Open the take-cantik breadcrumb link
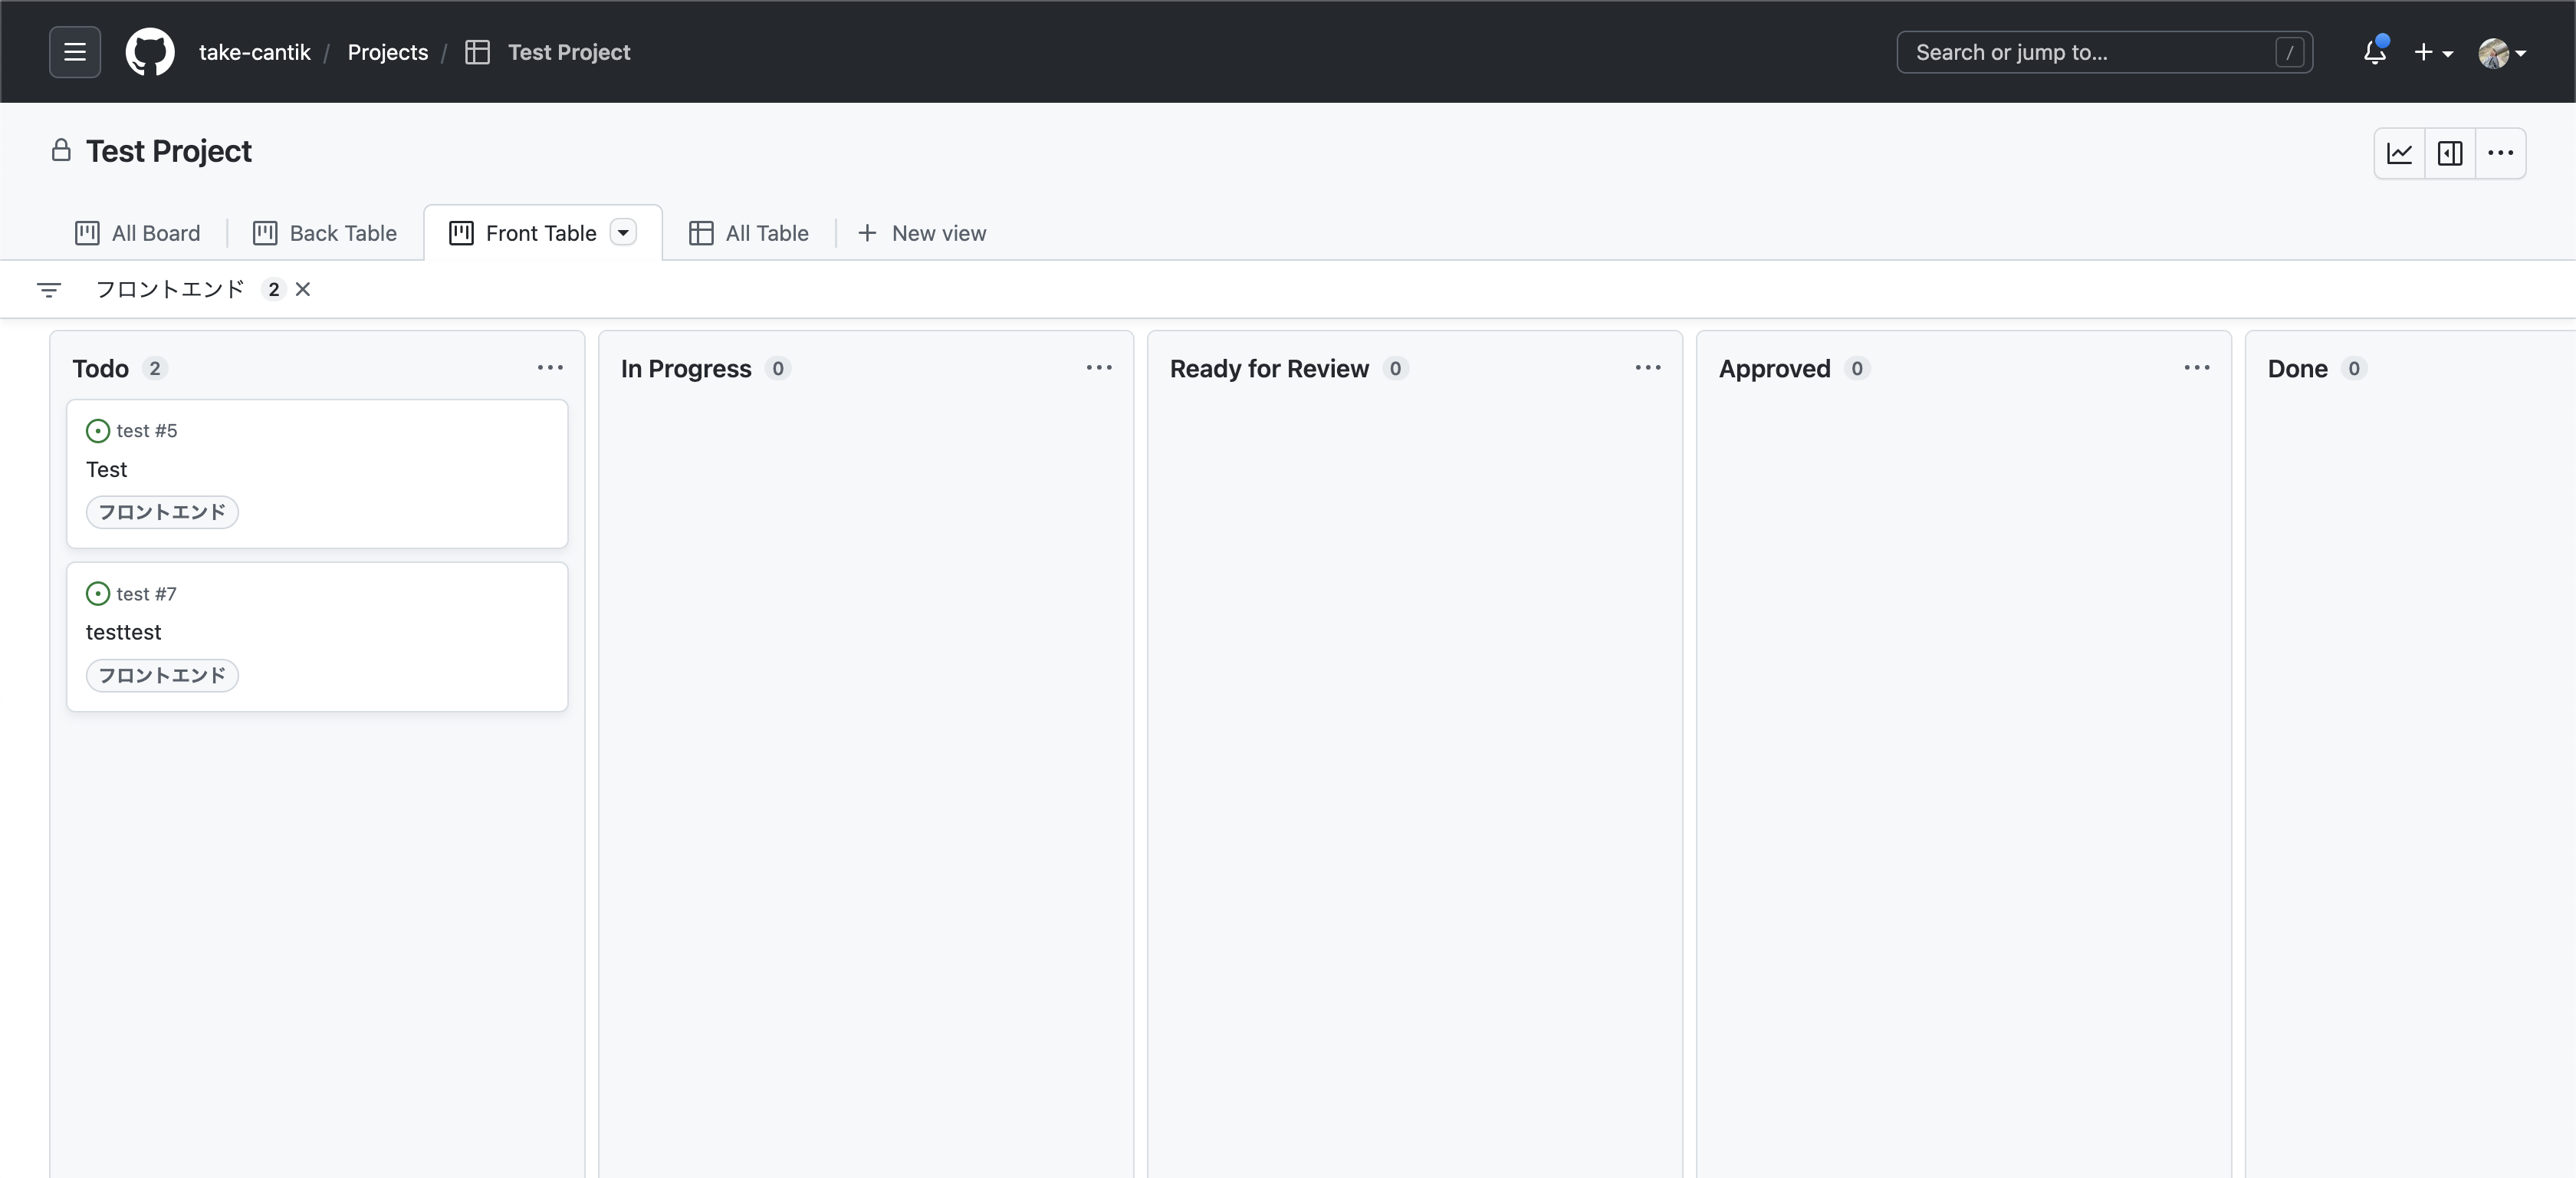This screenshot has width=2576, height=1178. coord(254,52)
